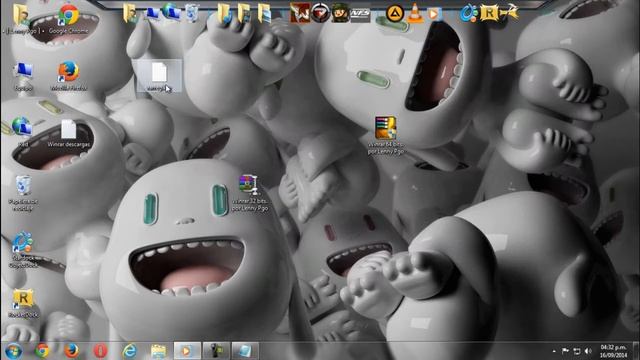
Task: Launch the soldier game icon in the dock
Action: 340,13
